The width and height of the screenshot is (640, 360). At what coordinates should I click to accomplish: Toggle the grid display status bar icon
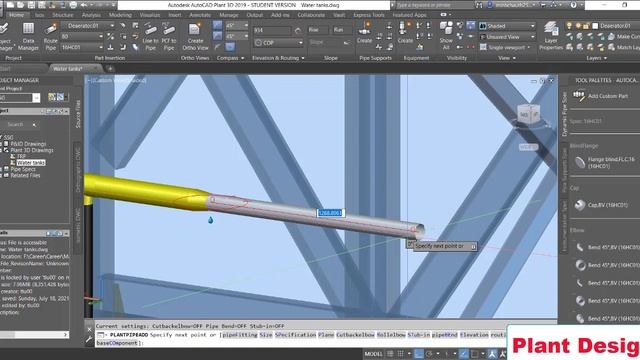pyautogui.click(x=390, y=354)
